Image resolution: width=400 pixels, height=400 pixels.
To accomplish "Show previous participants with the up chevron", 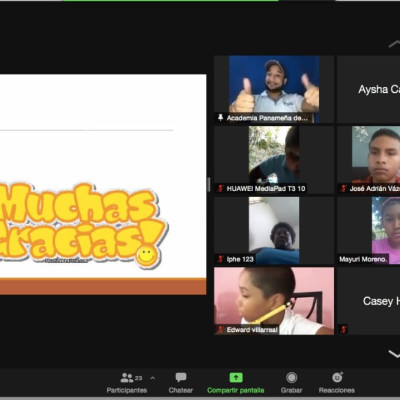I will point(395,44).
